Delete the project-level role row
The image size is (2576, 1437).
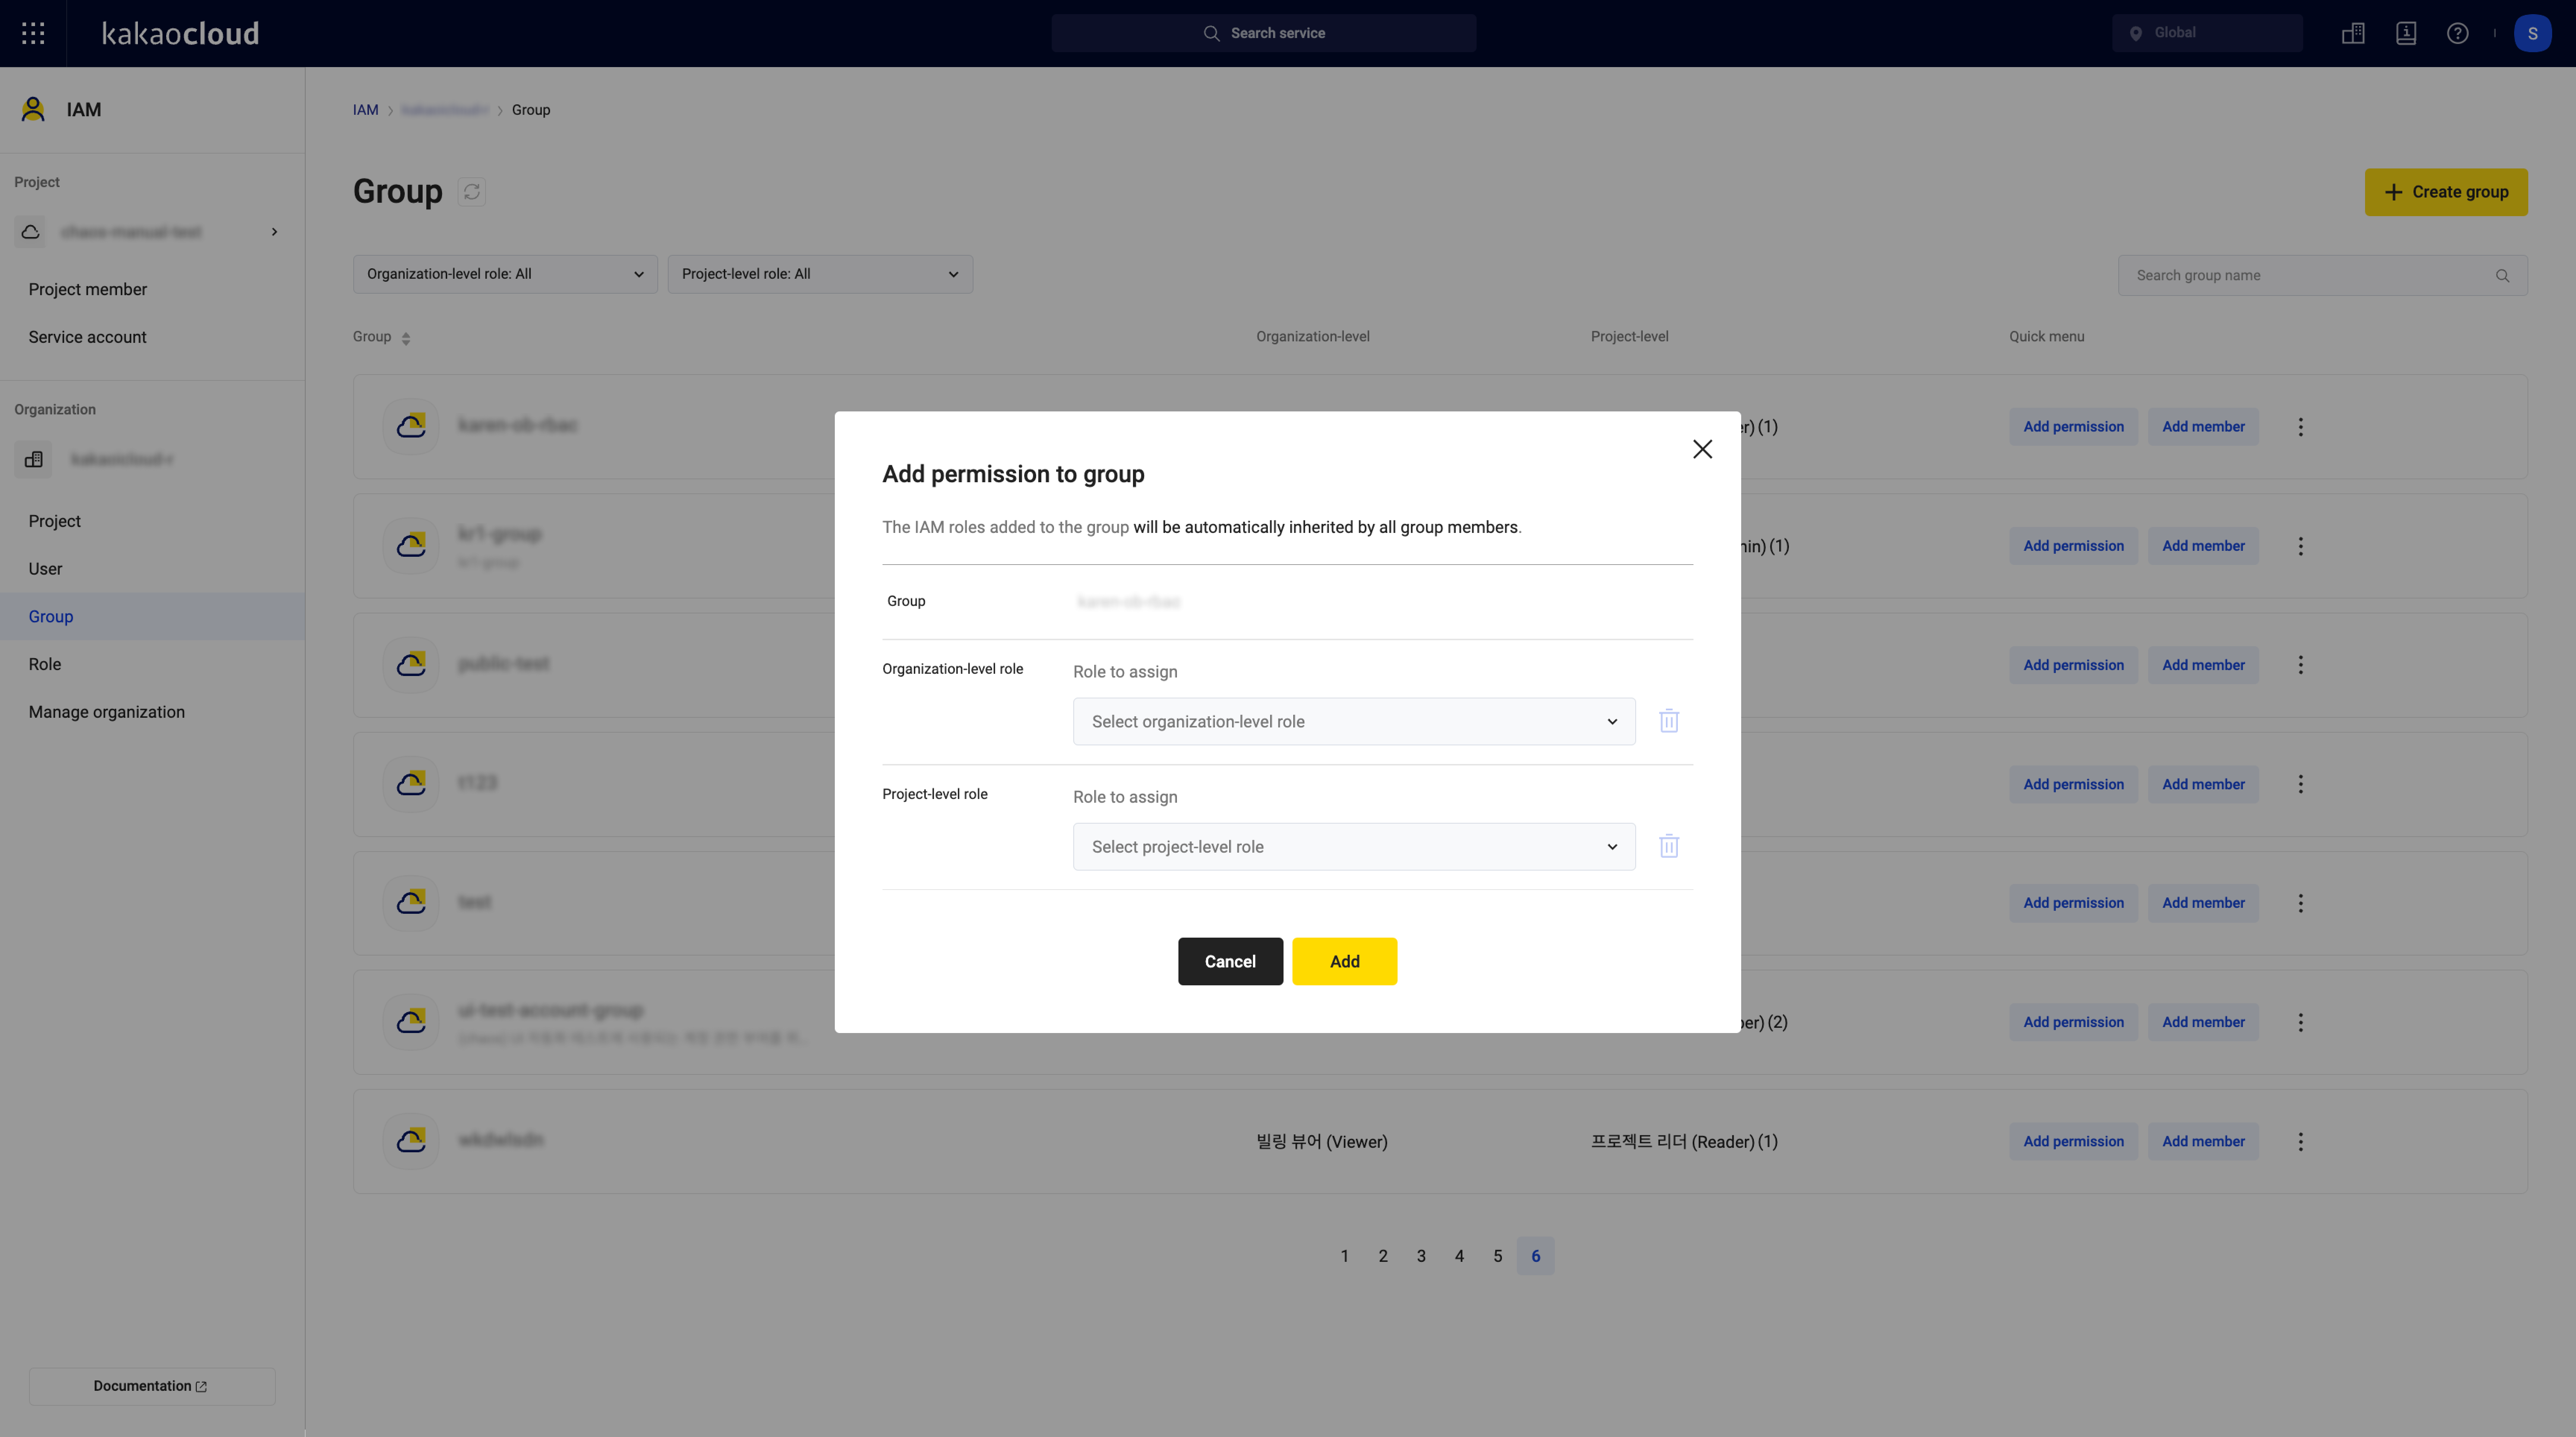click(1669, 846)
